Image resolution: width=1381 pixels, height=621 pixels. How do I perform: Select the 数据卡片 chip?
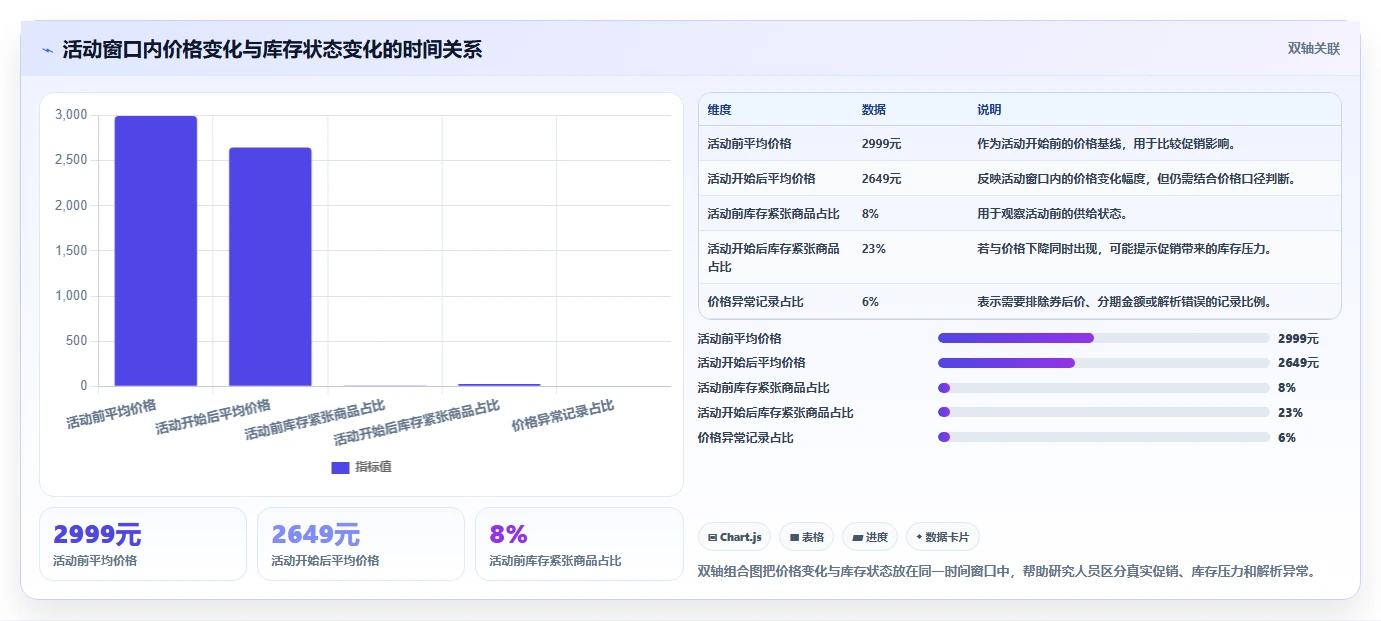click(942, 537)
